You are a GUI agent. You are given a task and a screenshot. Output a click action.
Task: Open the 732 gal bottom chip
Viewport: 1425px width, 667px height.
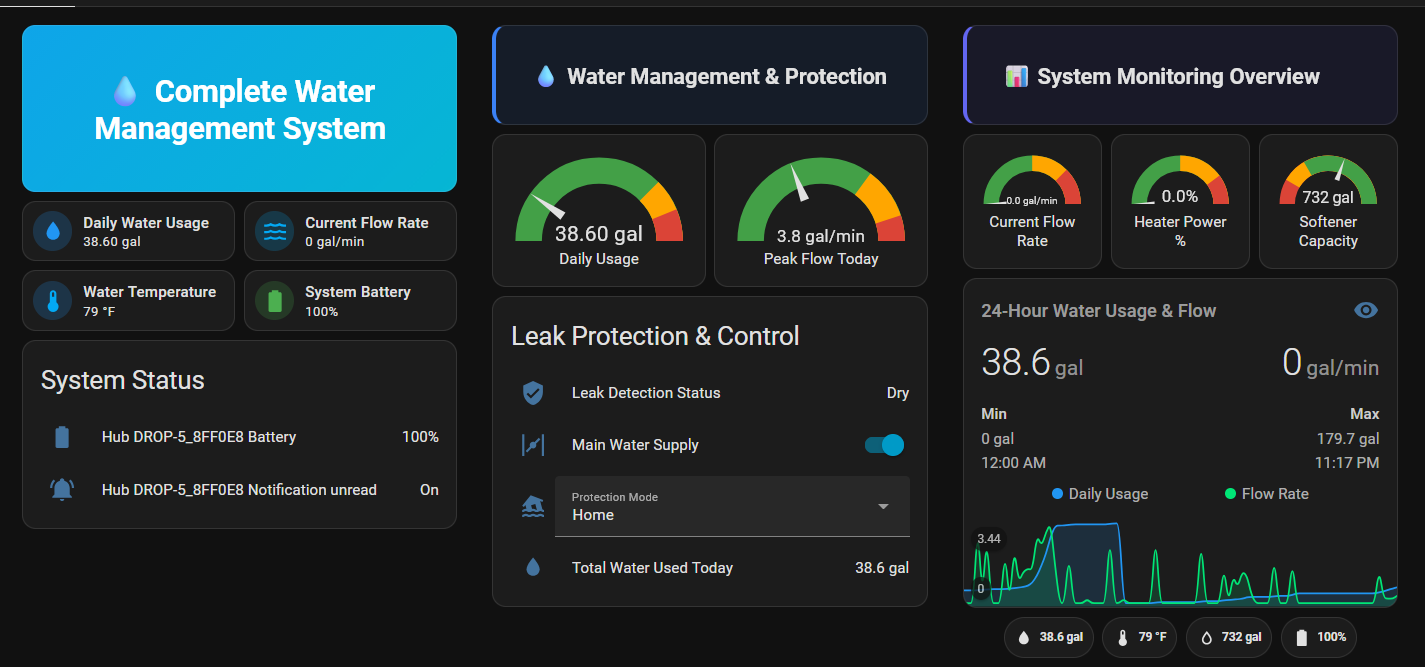(1231, 637)
